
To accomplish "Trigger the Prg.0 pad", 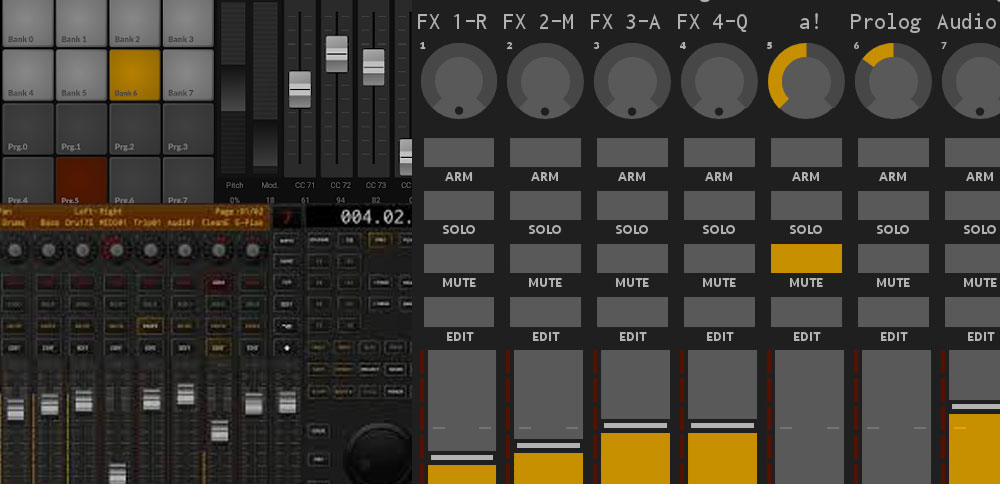I will [27, 129].
